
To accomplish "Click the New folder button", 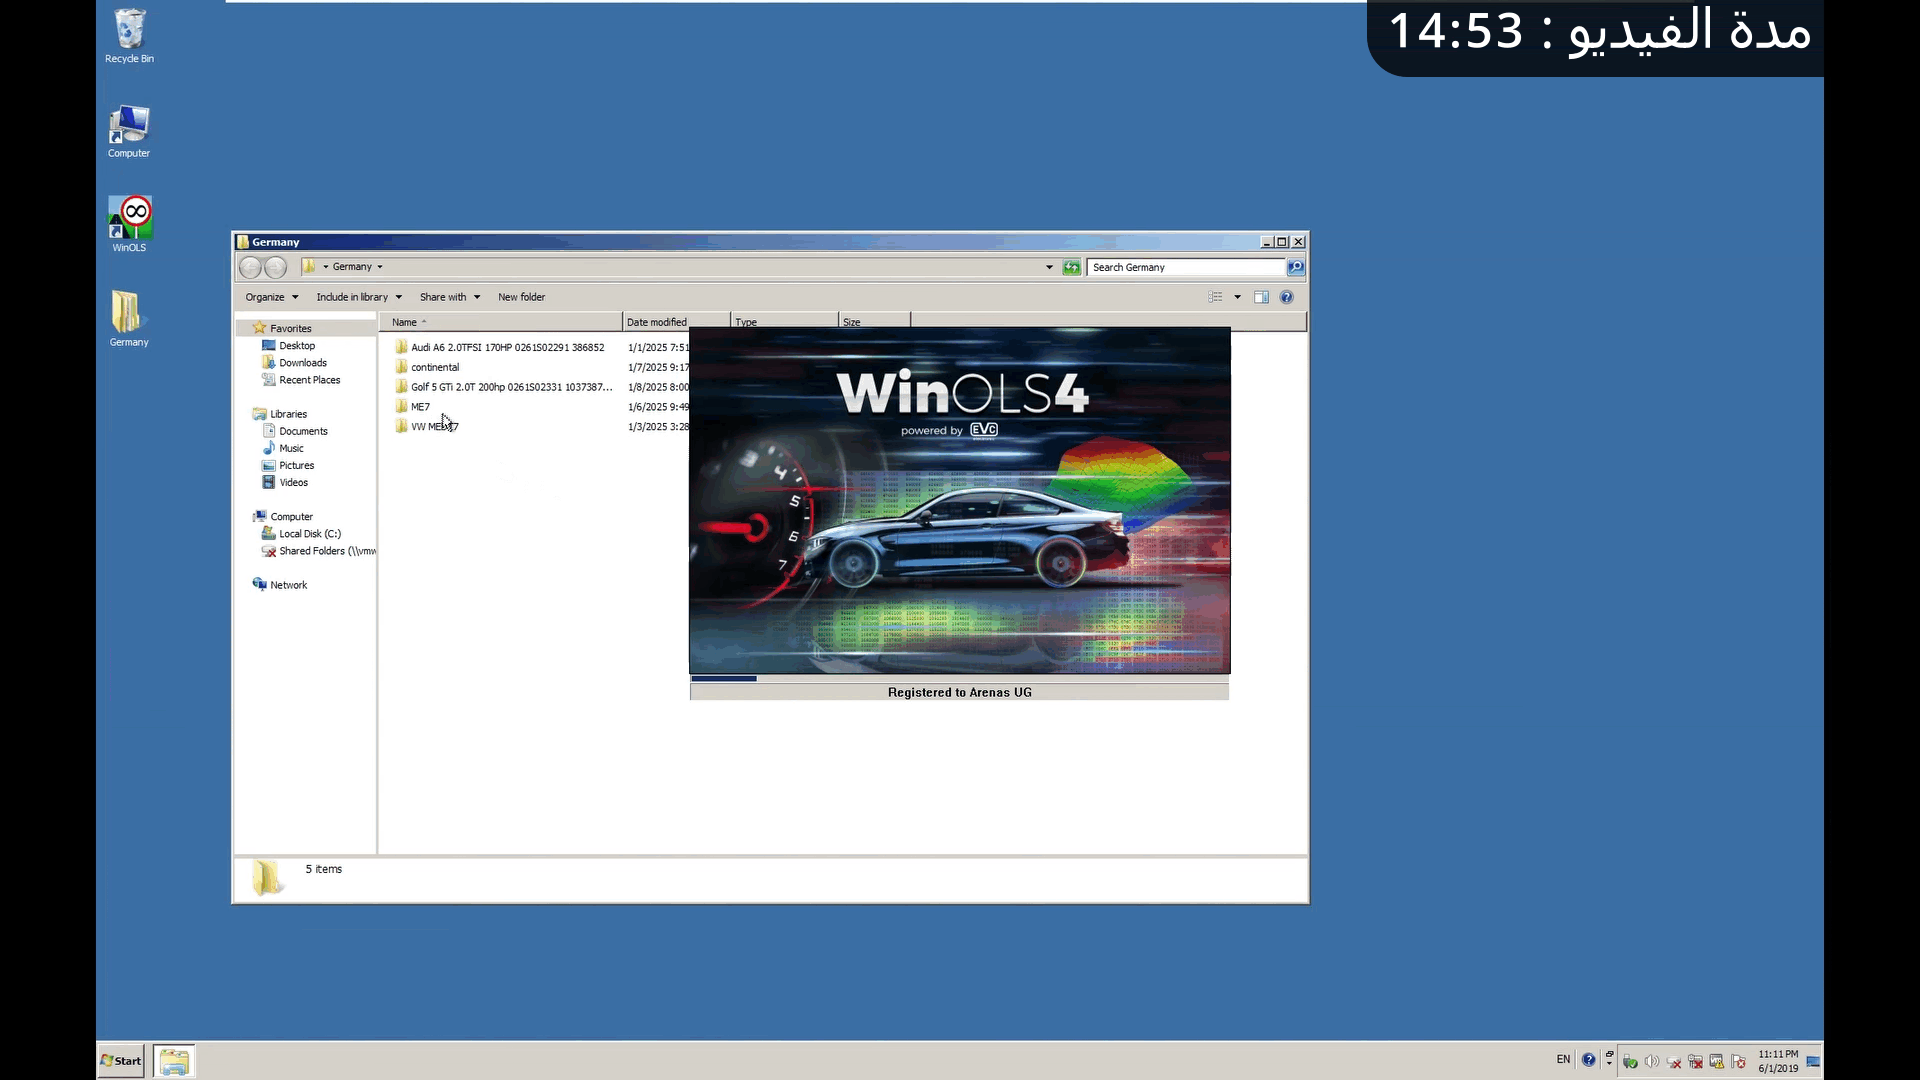I will tap(521, 297).
